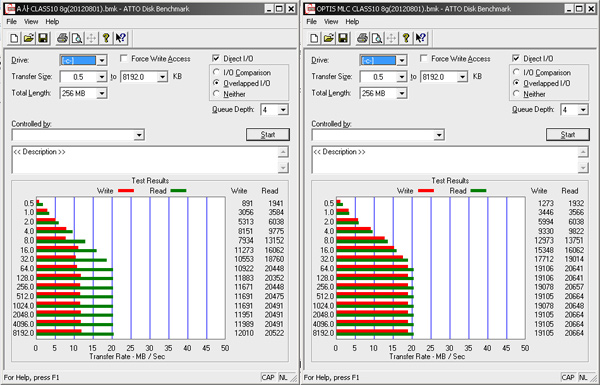Image resolution: width=600 pixels, height=389 pixels.
Task: Click New icon in OPTIS window toolbar
Action: [314, 38]
